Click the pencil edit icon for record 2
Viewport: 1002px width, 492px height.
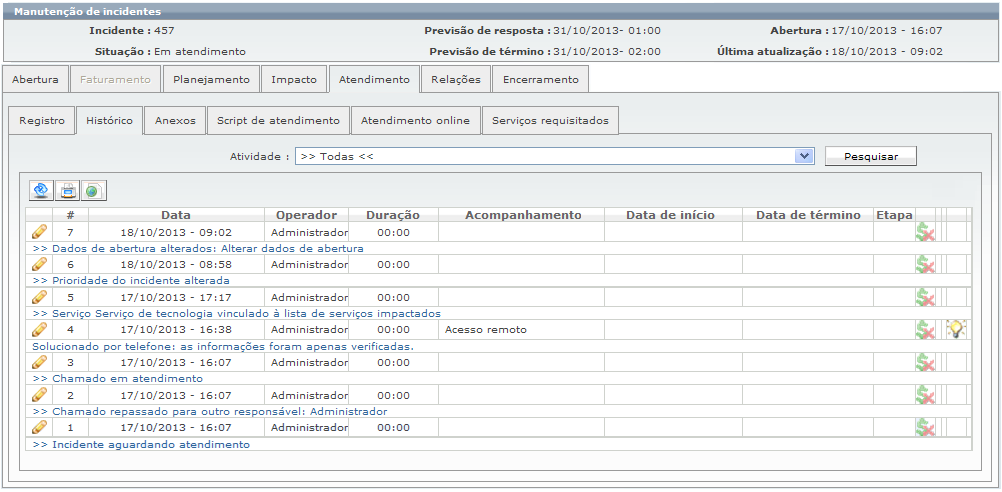[40, 395]
